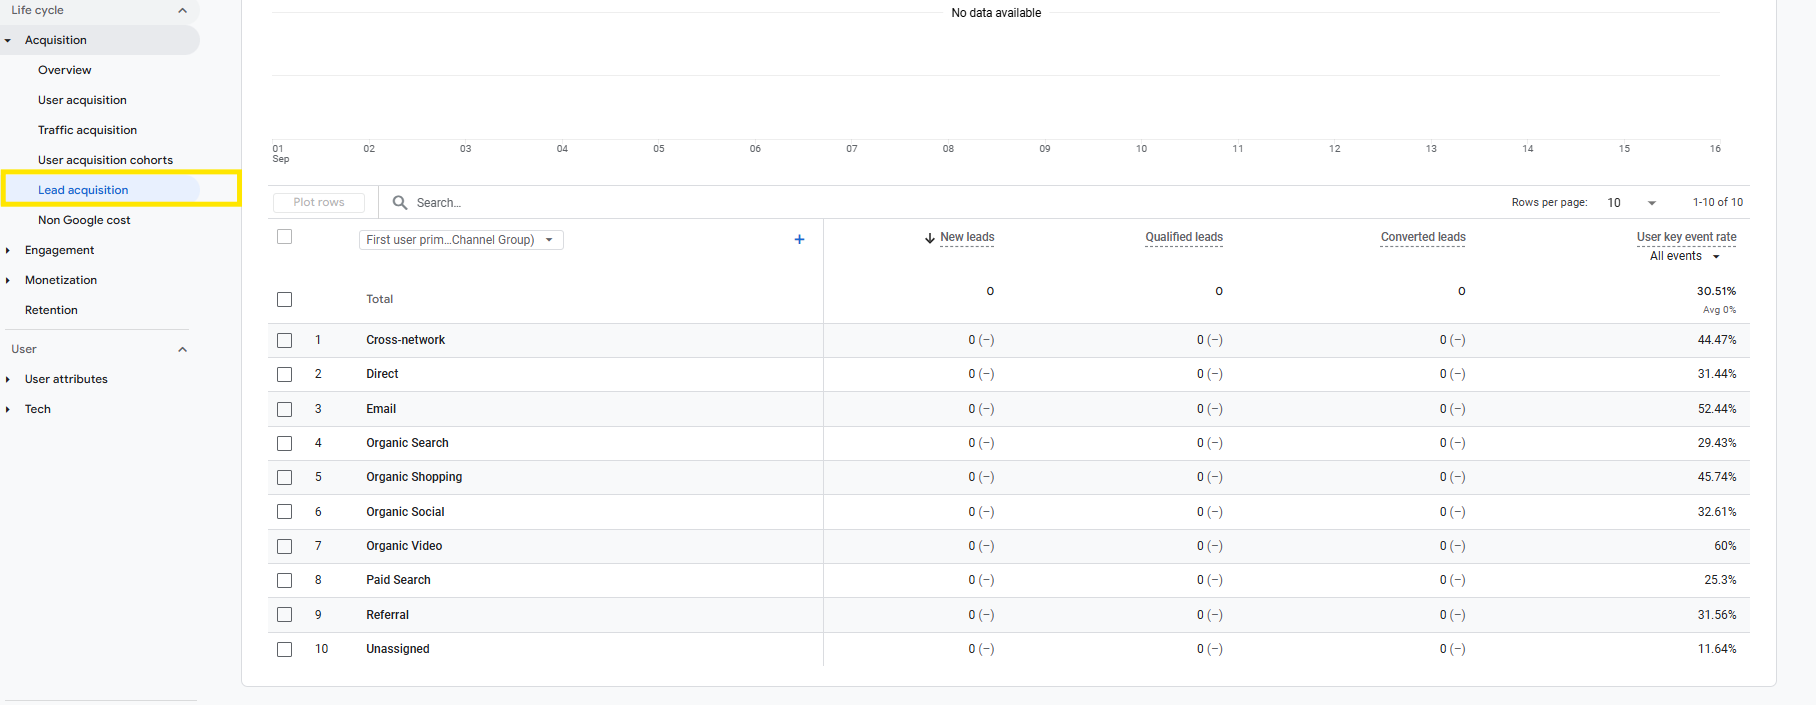Image resolution: width=1816 pixels, height=705 pixels.
Task: Click the Organic Shopping channel name
Action: tap(414, 477)
